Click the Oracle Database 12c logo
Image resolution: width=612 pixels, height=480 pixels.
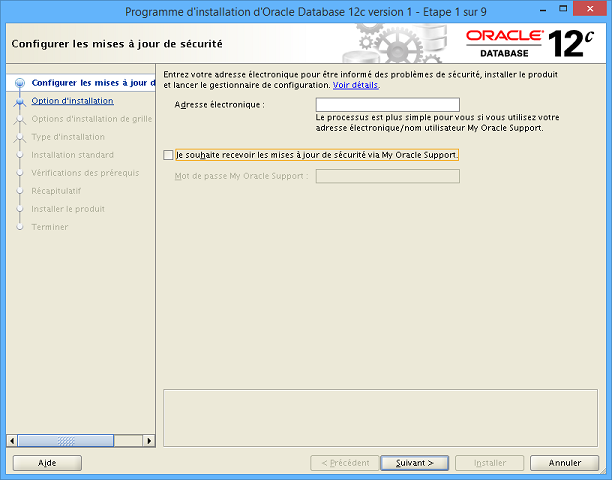coord(530,44)
